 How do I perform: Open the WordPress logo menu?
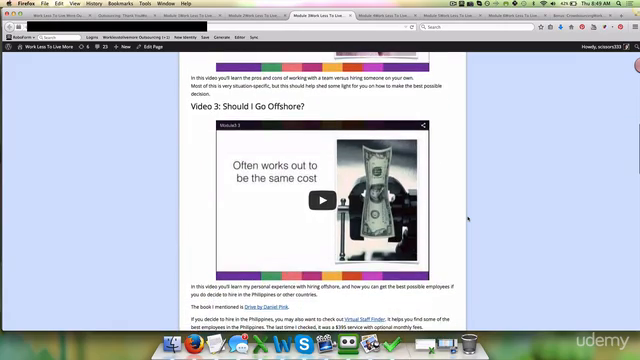[8, 47]
